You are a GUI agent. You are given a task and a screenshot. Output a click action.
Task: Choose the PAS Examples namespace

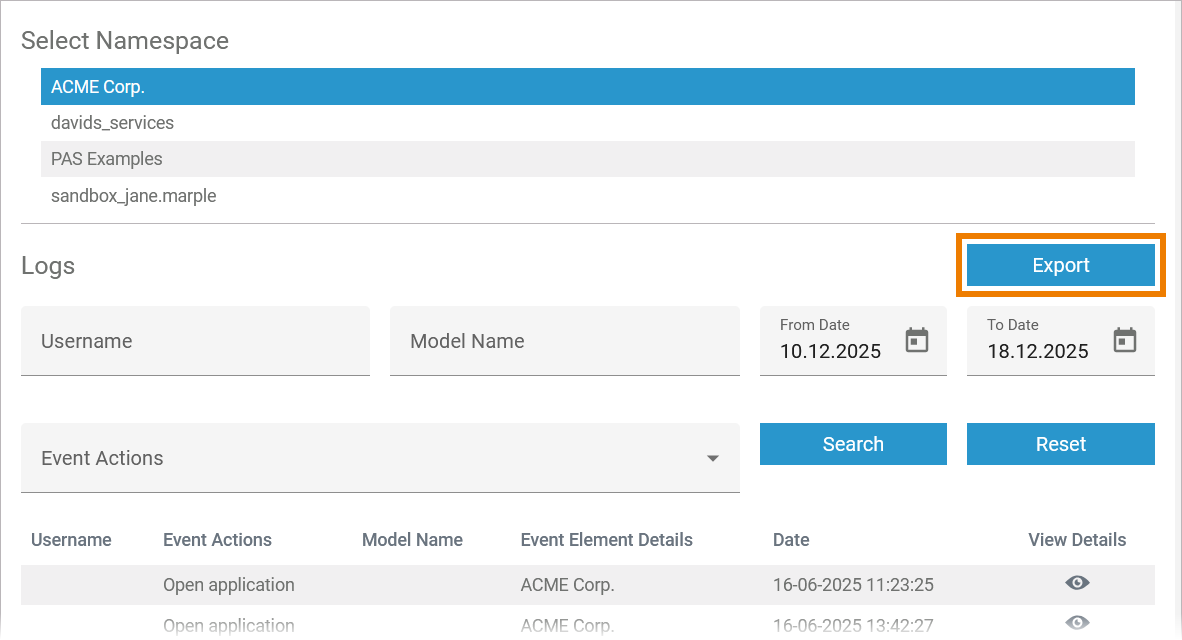[587, 159]
